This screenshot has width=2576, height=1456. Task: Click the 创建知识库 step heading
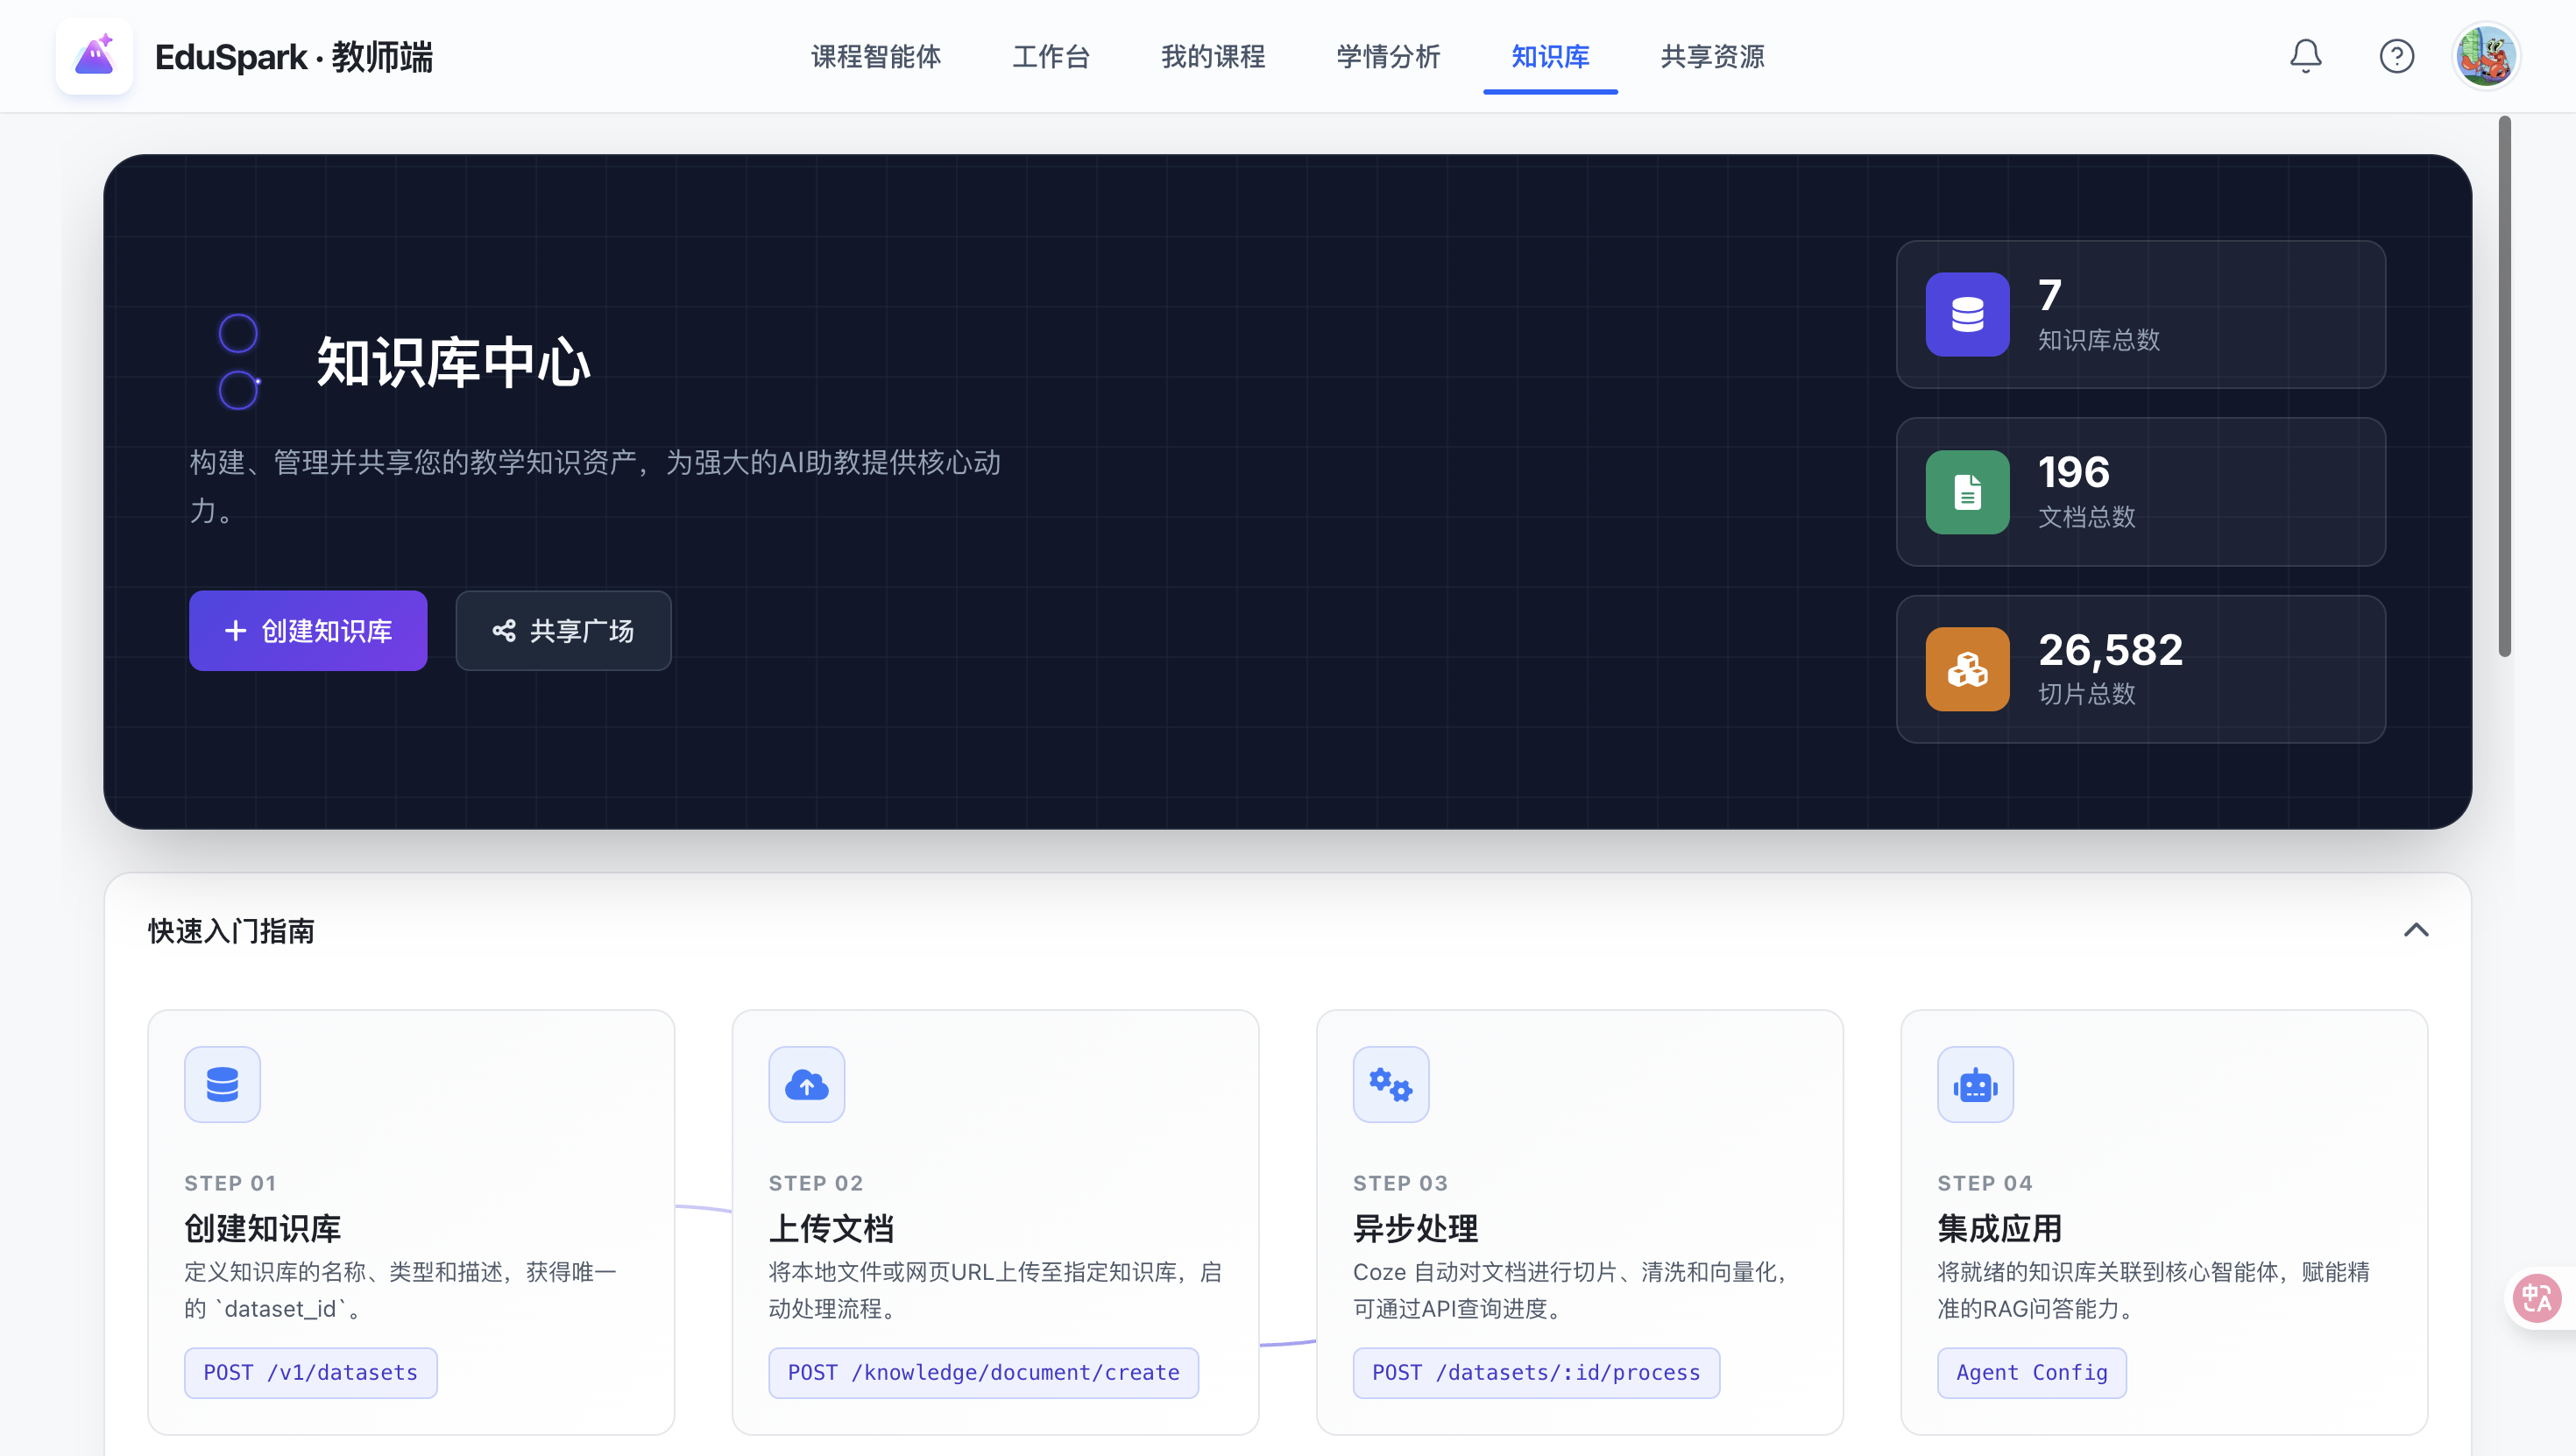point(262,1227)
